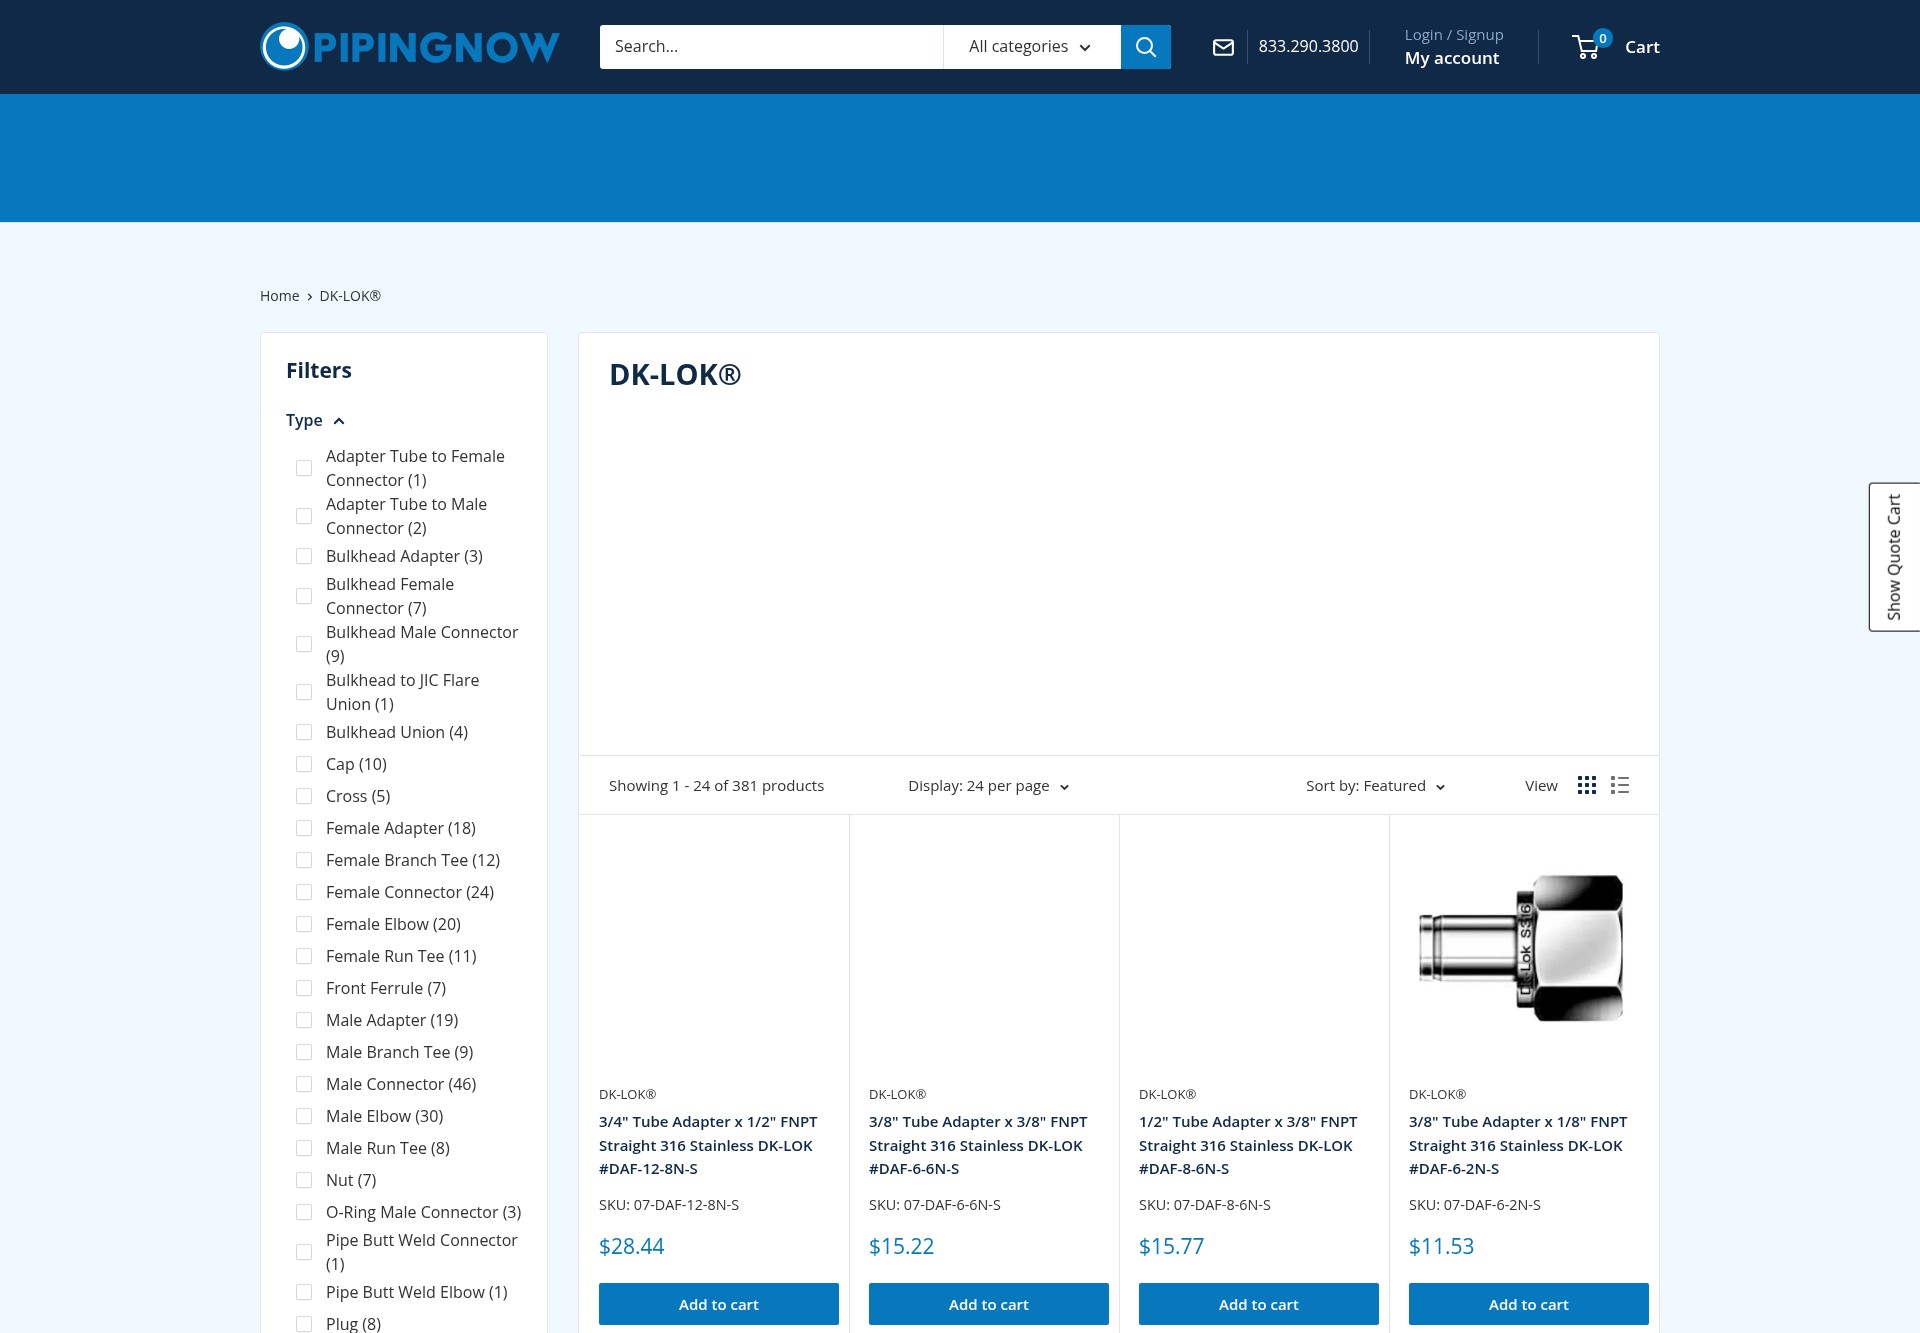The width and height of the screenshot is (1920, 1333).
Task: Check Male Run Tee filter
Action: 304,1148
